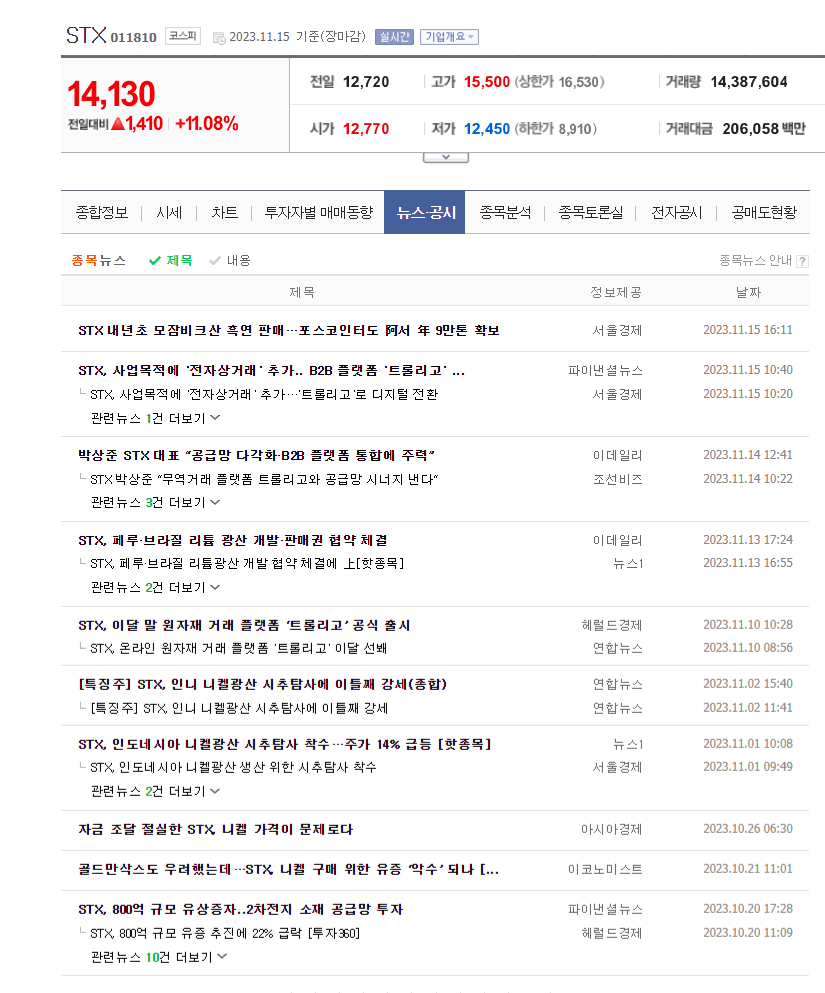
Task: Click the +11.08% change rate
Action: click(x=206, y=123)
